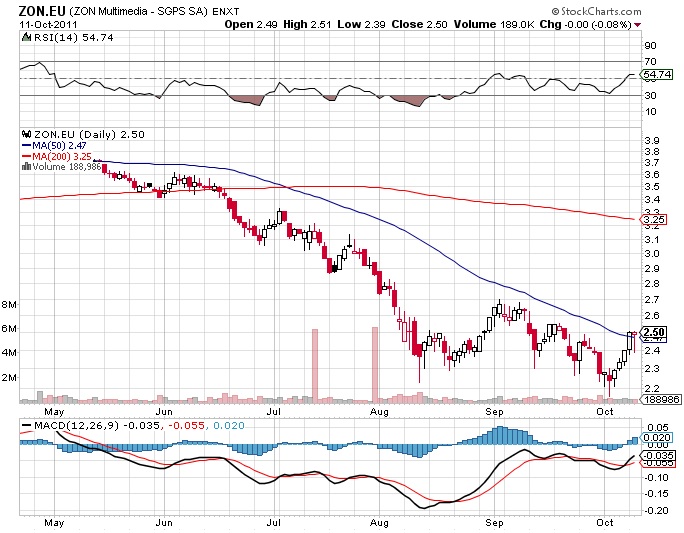This screenshot has height=533, width=684.
Task: Click the -0.20 MACD scale label
Action: (x=657, y=510)
